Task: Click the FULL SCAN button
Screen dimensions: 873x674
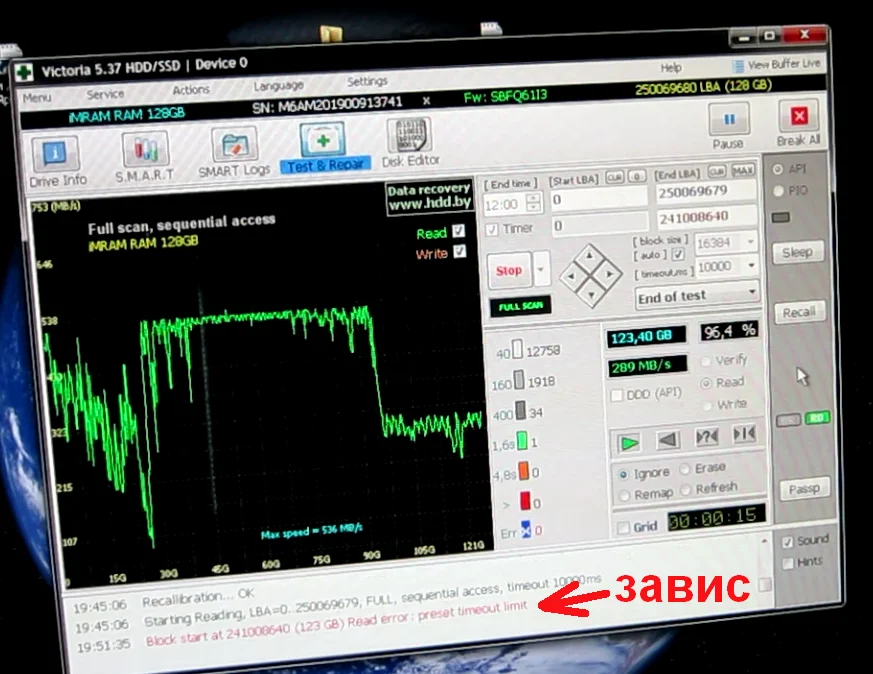Action: click(521, 306)
